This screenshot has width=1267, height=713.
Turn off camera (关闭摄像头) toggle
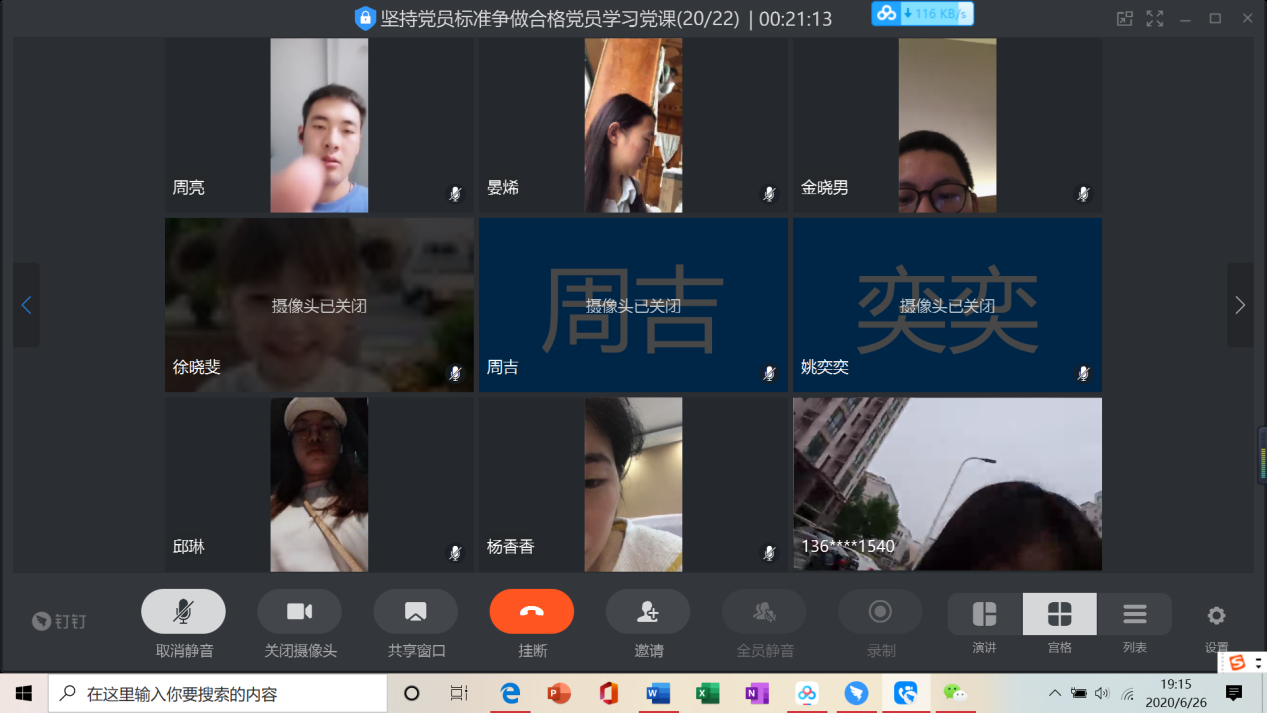pyautogui.click(x=299, y=612)
